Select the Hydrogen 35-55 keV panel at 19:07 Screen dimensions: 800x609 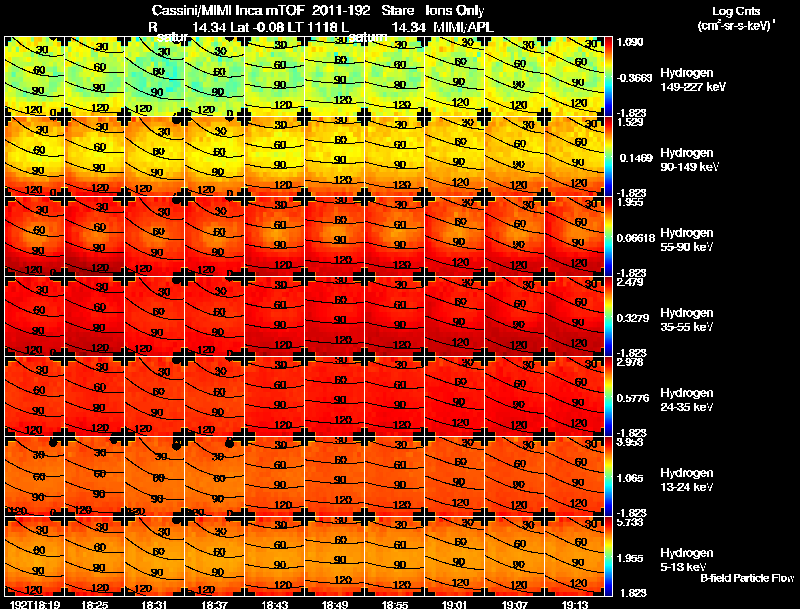coord(515,316)
